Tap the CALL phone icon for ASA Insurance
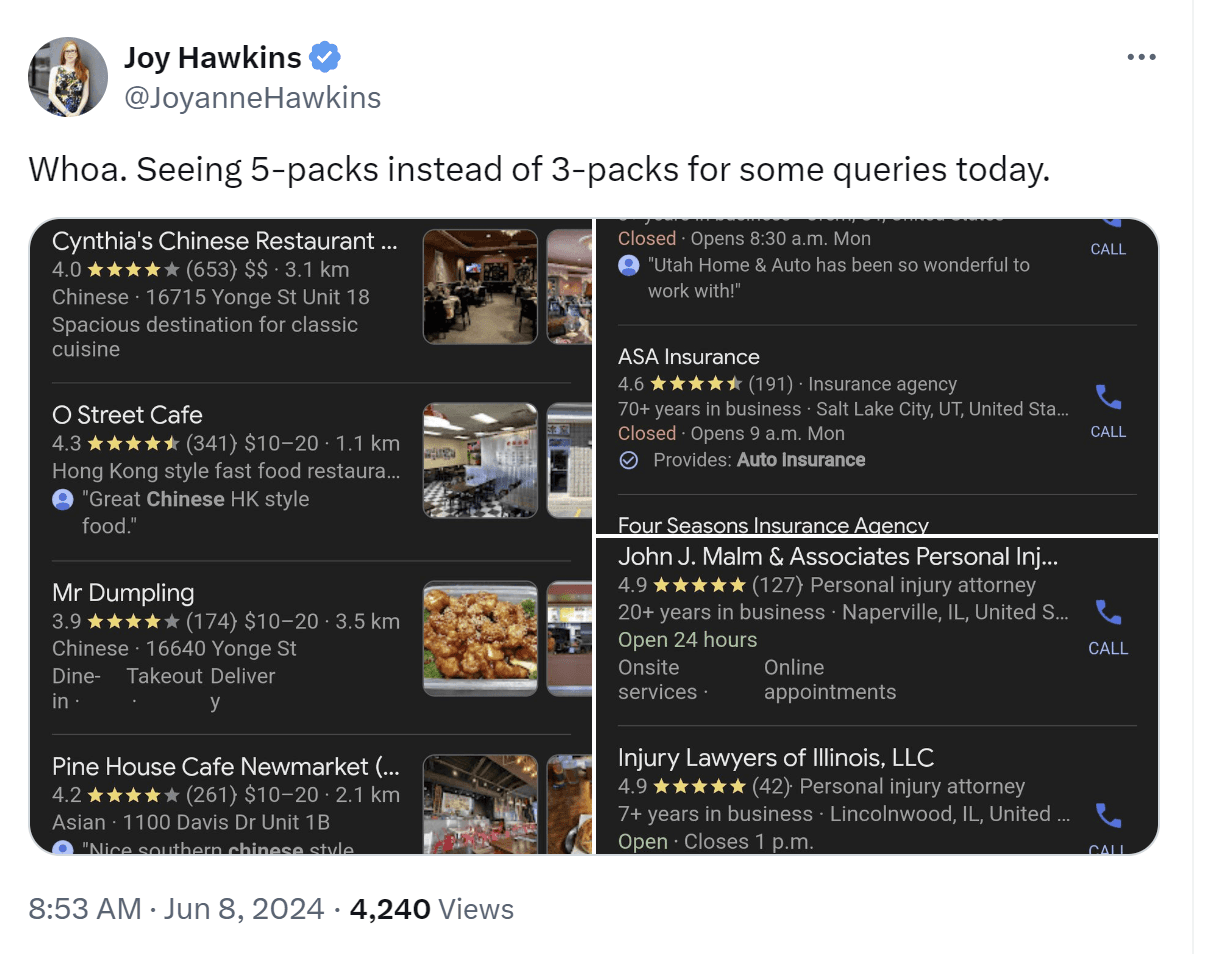This screenshot has width=1231, height=954. click(x=1108, y=397)
